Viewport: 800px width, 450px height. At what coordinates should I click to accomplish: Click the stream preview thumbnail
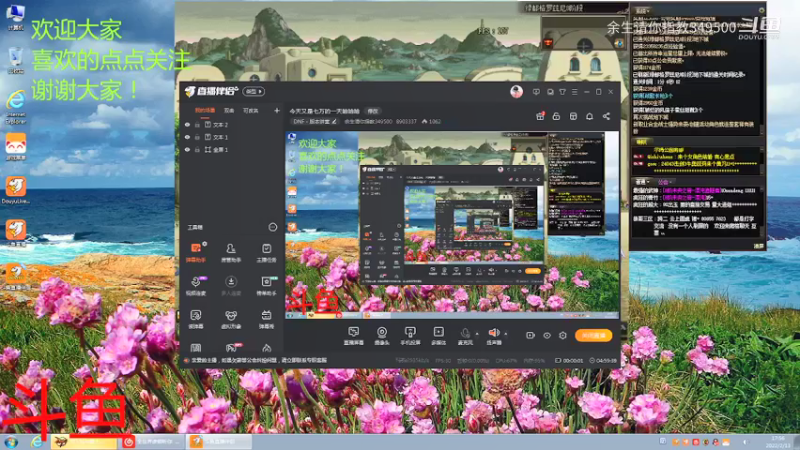pyautogui.click(x=452, y=225)
